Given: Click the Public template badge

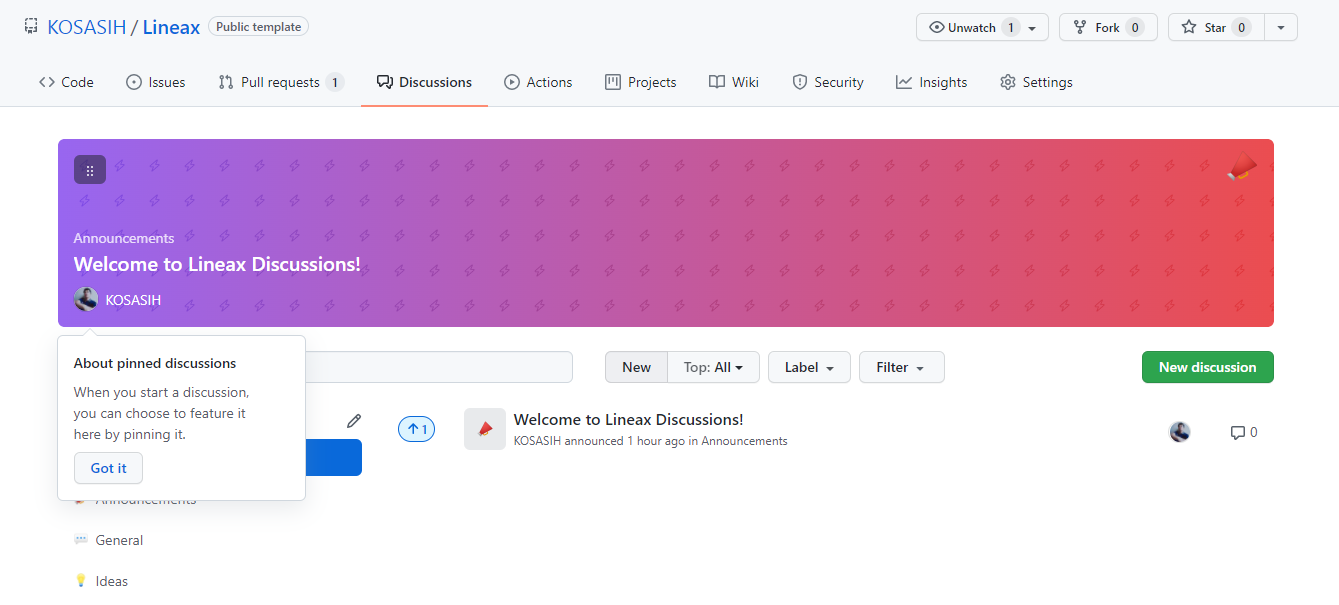Looking at the screenshot, I should [x=258, y=27].
